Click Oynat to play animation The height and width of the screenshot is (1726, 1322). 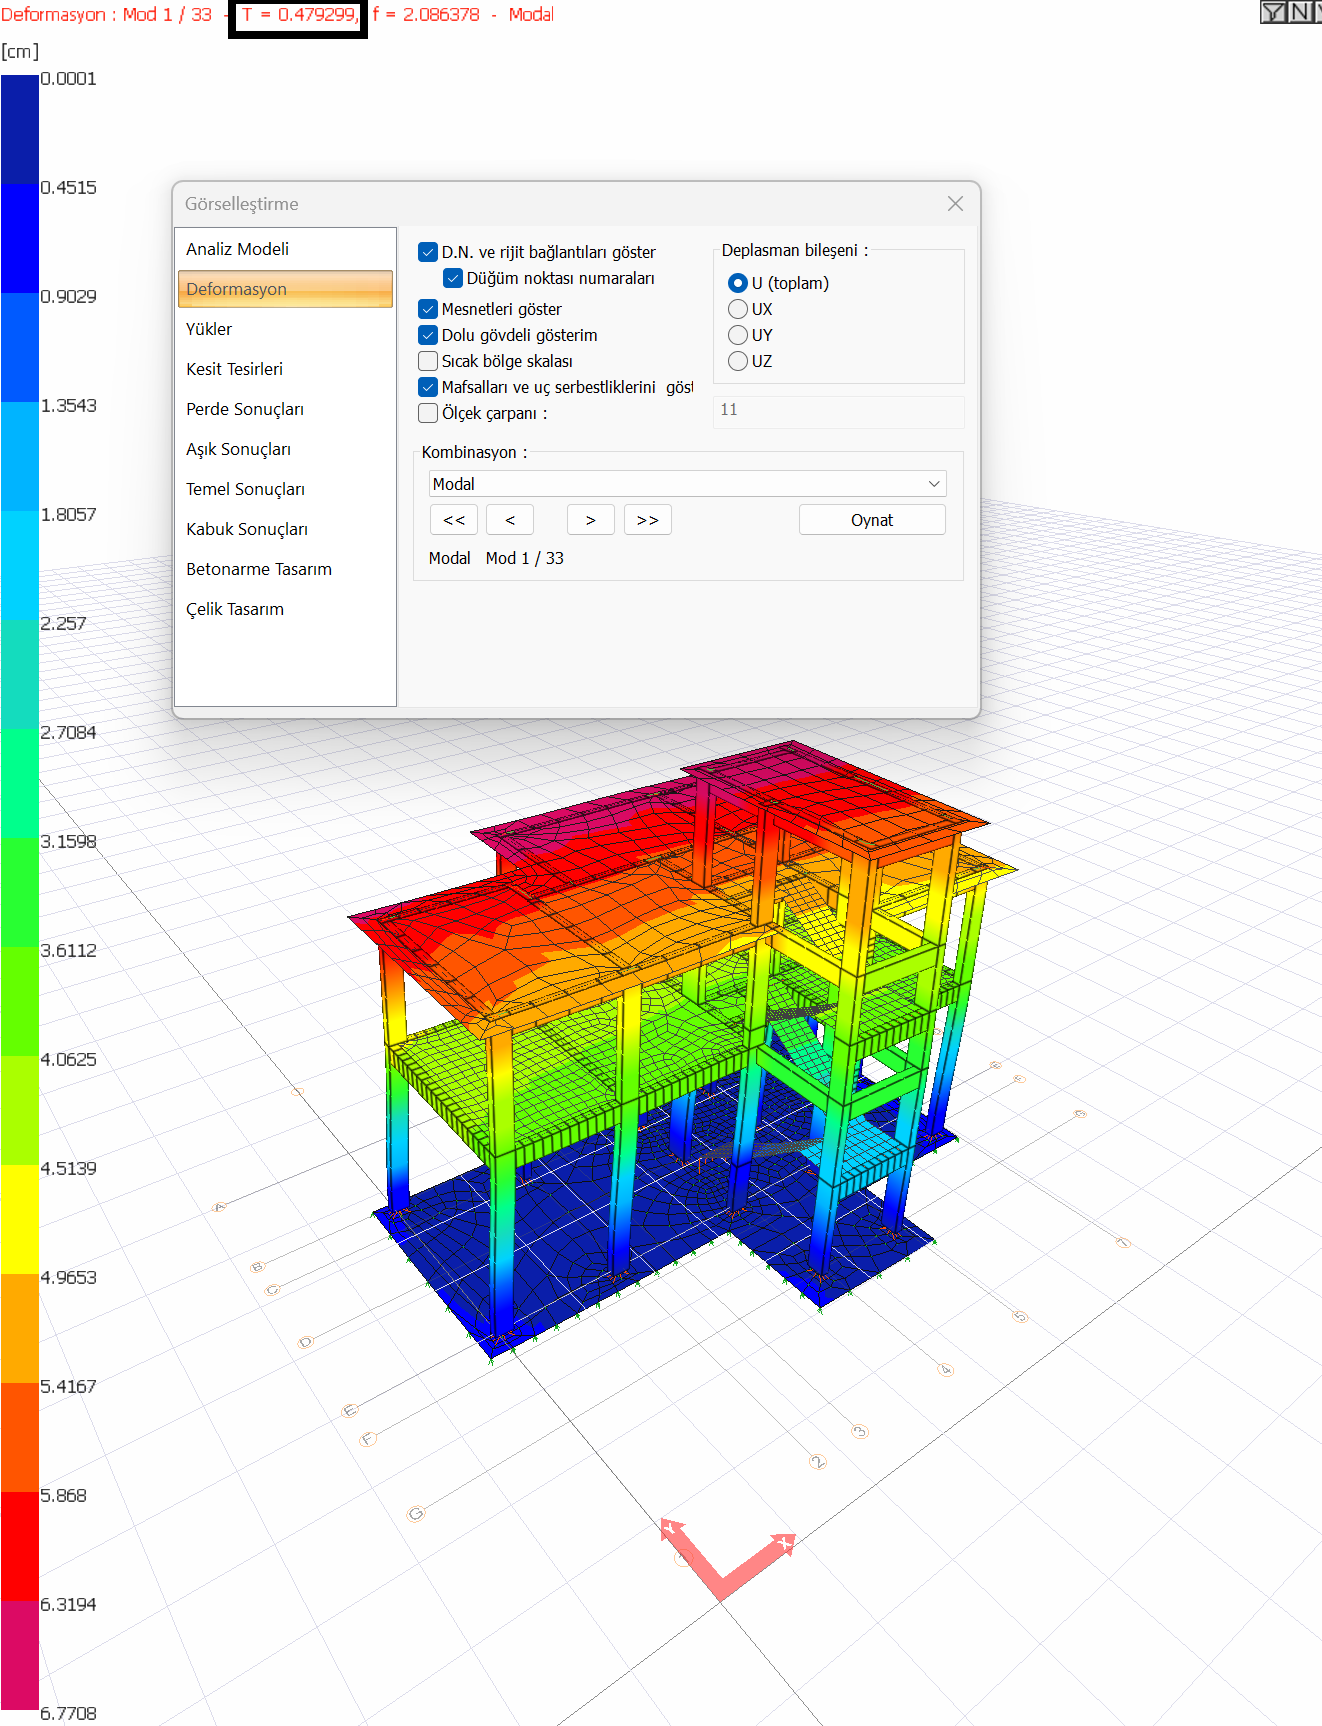click(872, 520)
